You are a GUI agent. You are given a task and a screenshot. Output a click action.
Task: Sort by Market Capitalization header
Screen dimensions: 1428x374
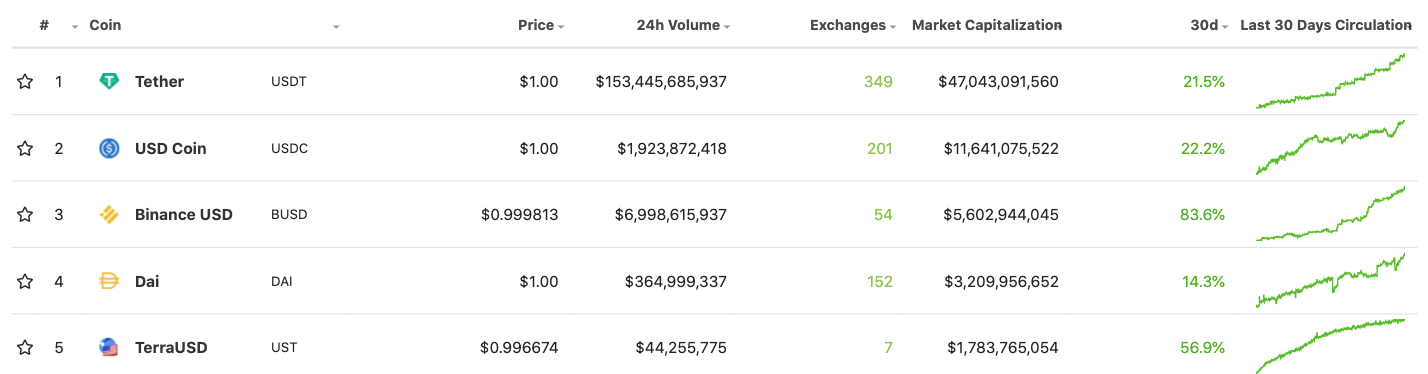(x=987, y=25)
